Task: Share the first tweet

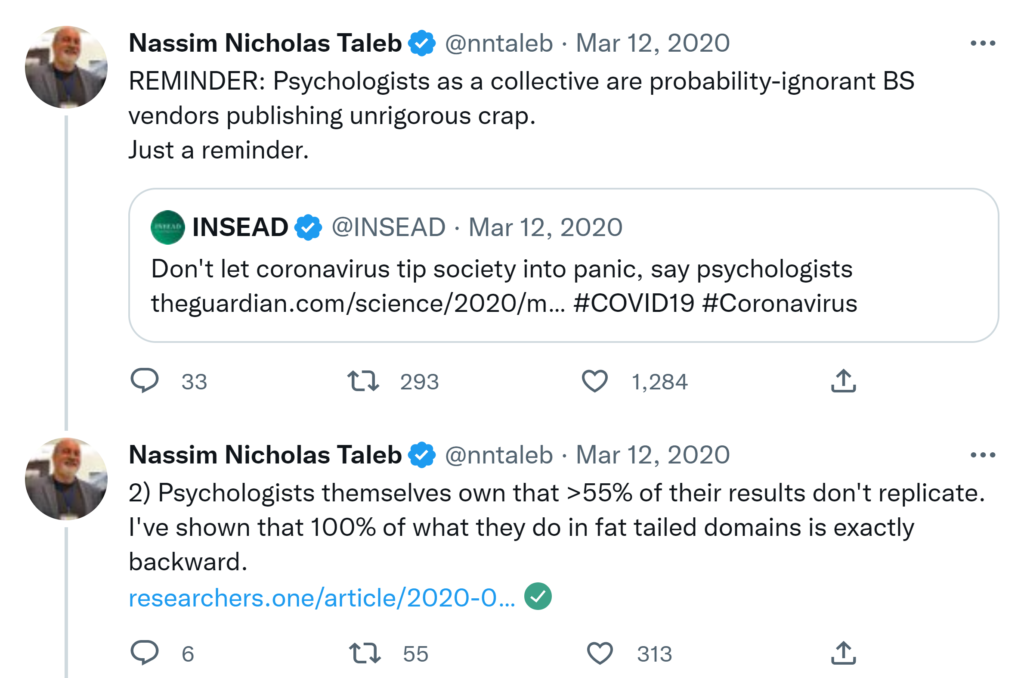Action: (x=843, y=380)
